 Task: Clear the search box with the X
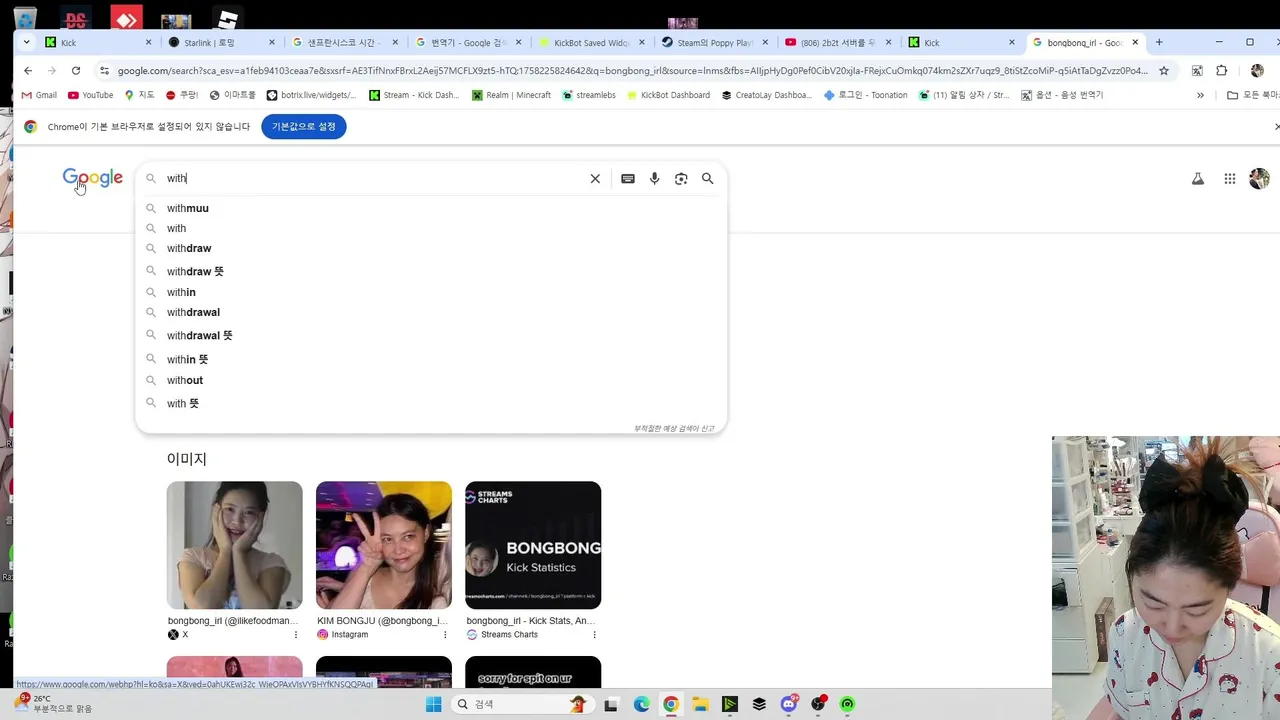click(x=595, y=179)
